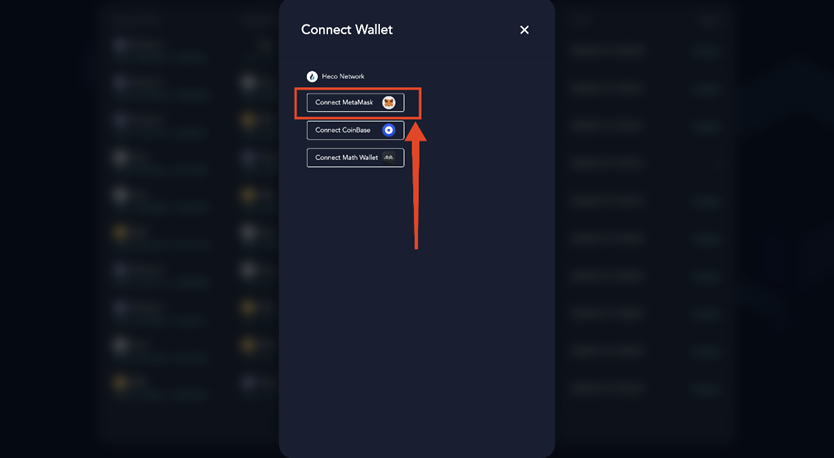Click the blurred page right of the dialog
The width and height of the screenshot is (834, 458).
(x=691, y=229)
